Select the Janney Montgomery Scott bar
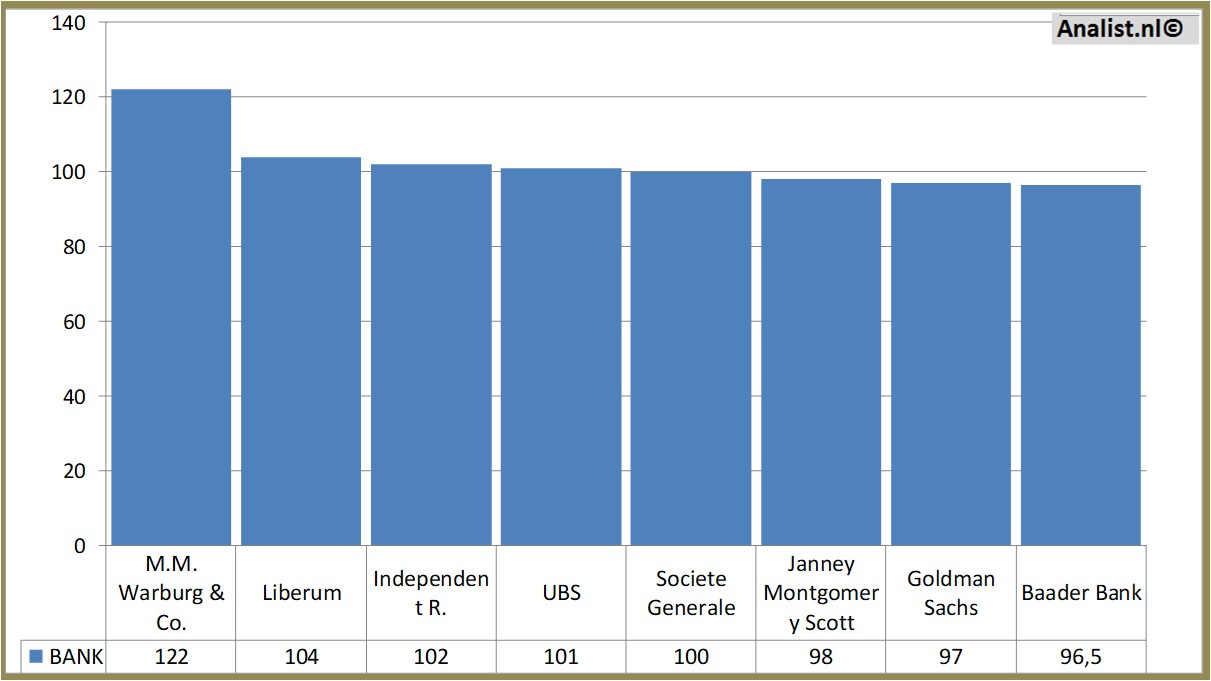 tap(821, 362)
